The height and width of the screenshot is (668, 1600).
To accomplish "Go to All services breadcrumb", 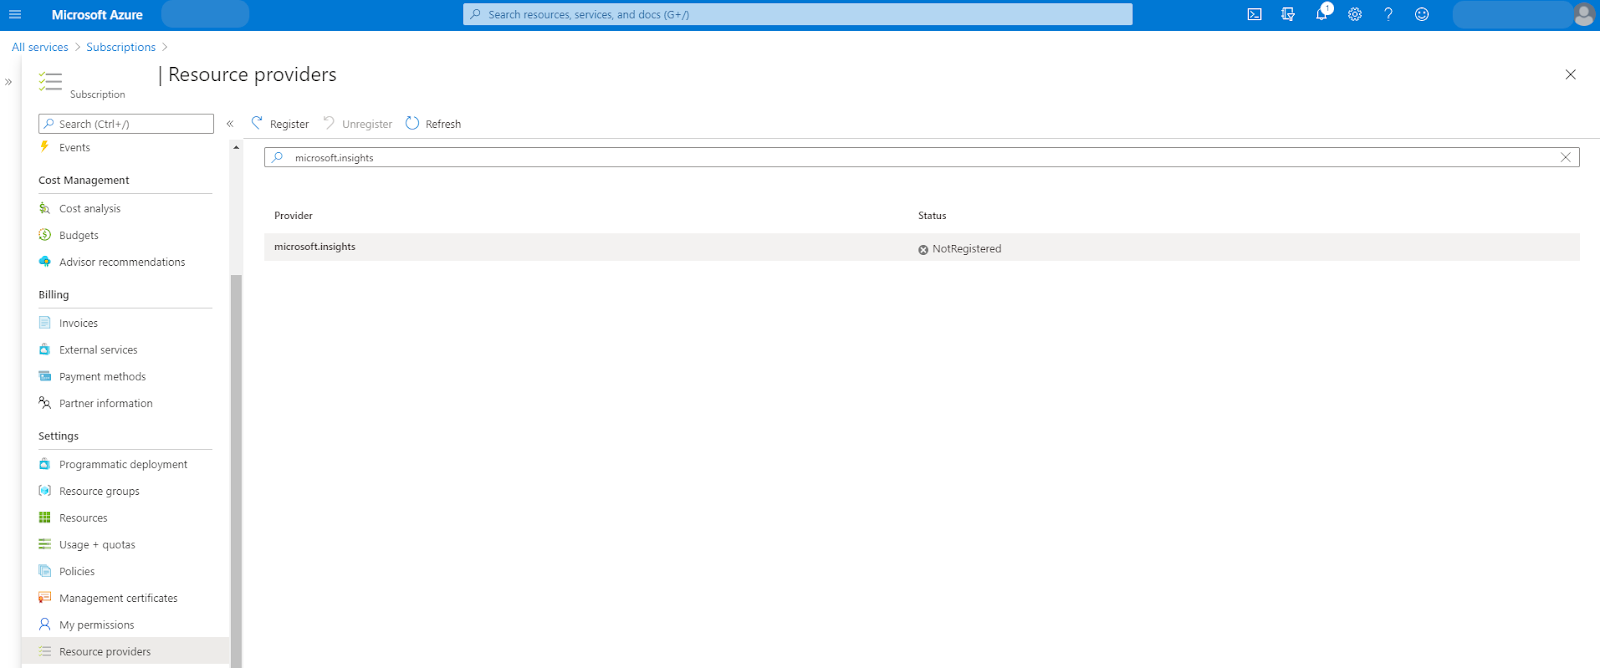I will [40, 47].
